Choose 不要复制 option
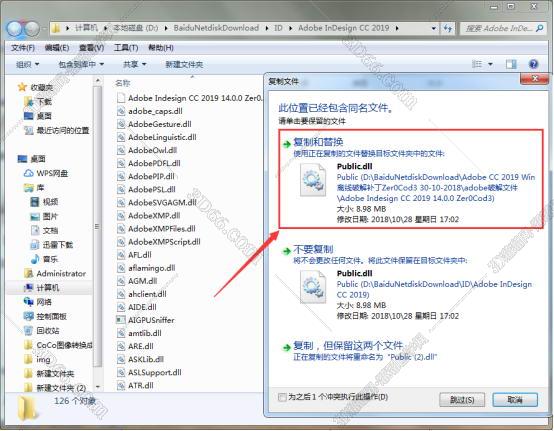The image size is (554, 431). coord(411,282)
